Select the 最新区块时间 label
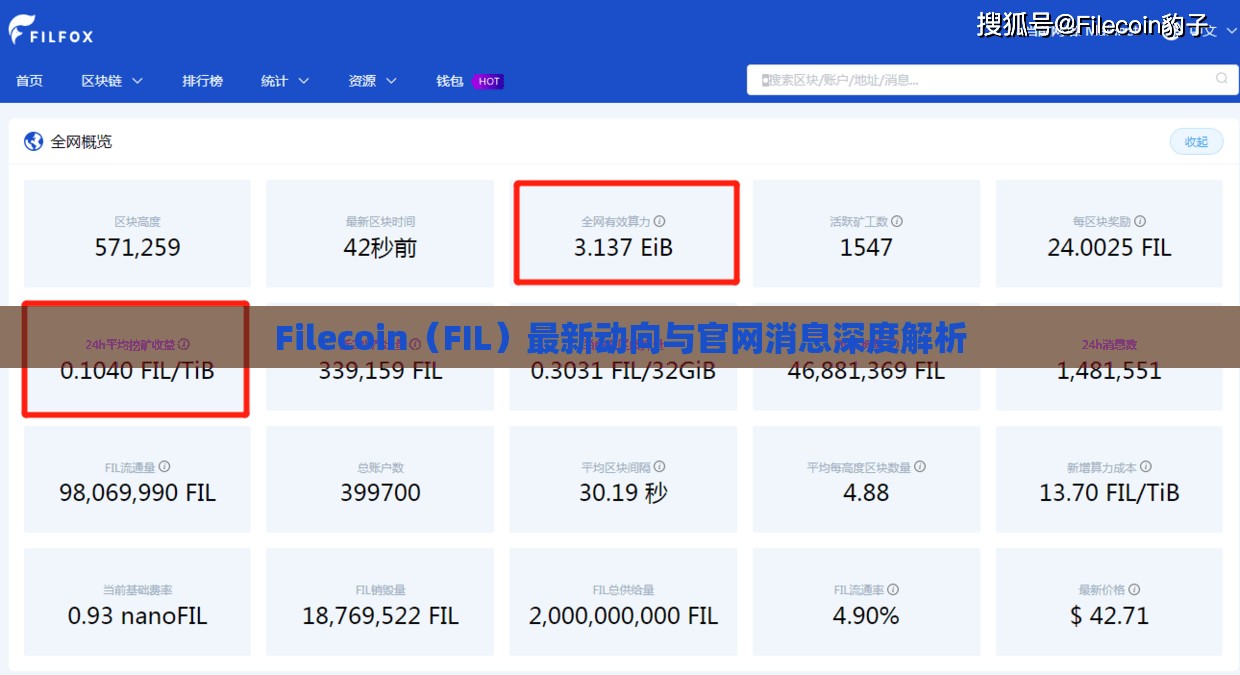Viewport: 1240px width, 675px height. coord(380,222)
